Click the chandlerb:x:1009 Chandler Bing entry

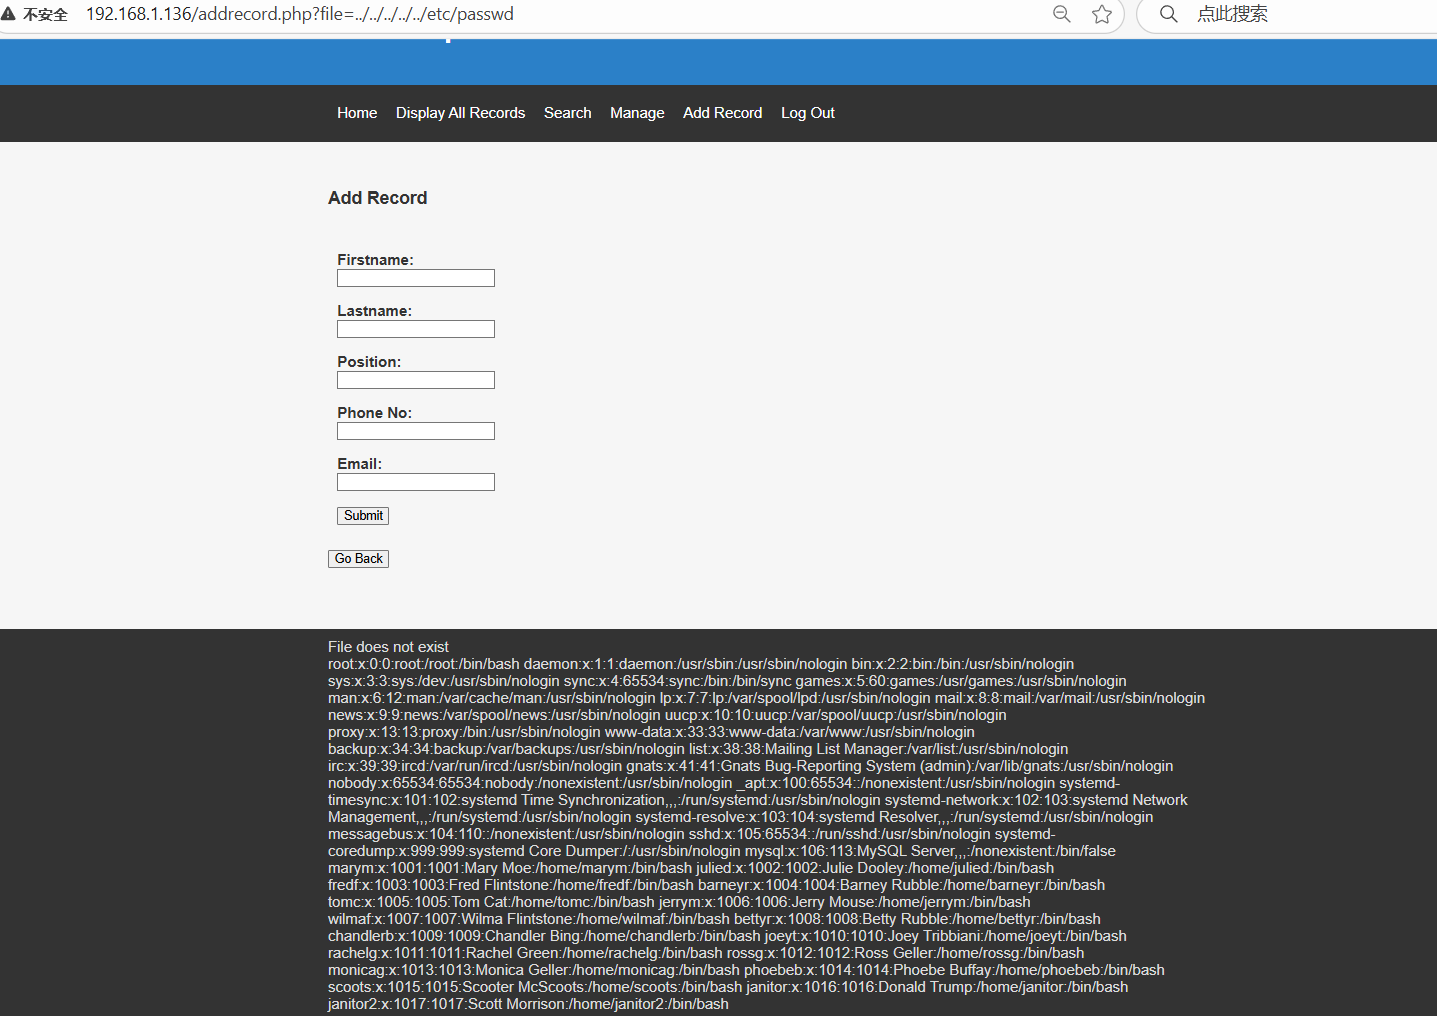coord(544,936)
